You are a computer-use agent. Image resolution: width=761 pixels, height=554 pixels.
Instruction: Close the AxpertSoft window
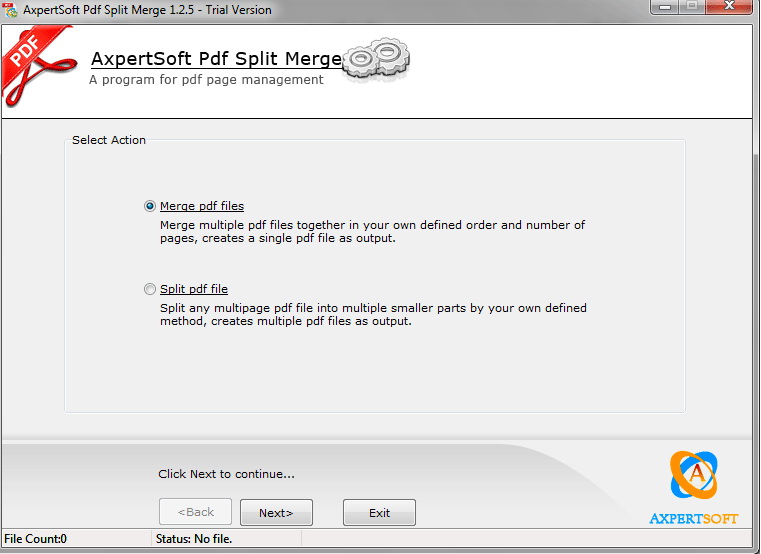pyautogui.click(x=729, y=6)
